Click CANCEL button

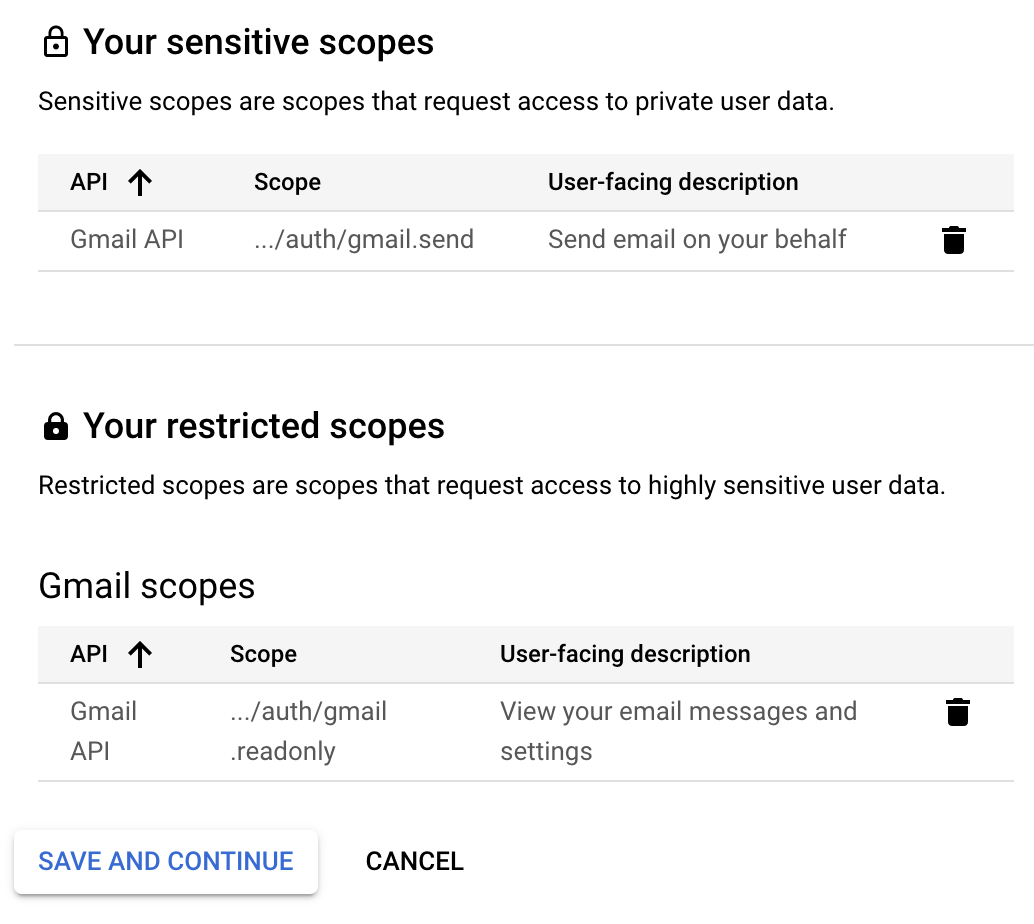point(415,861)
